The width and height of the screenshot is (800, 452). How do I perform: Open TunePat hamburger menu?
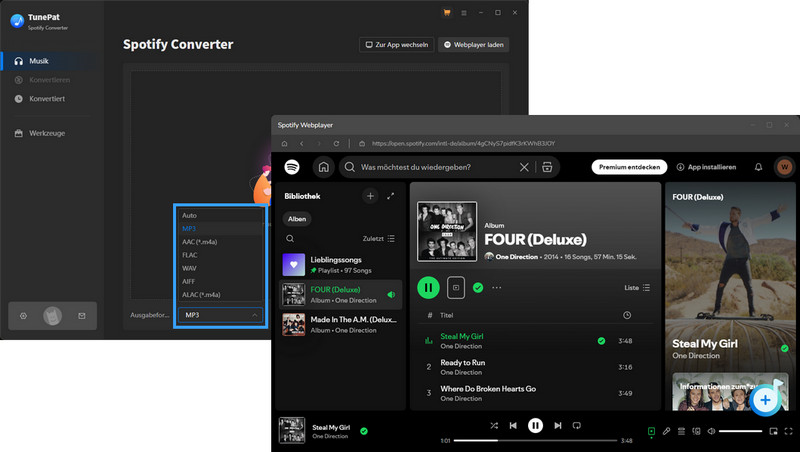tap(464, 13)
